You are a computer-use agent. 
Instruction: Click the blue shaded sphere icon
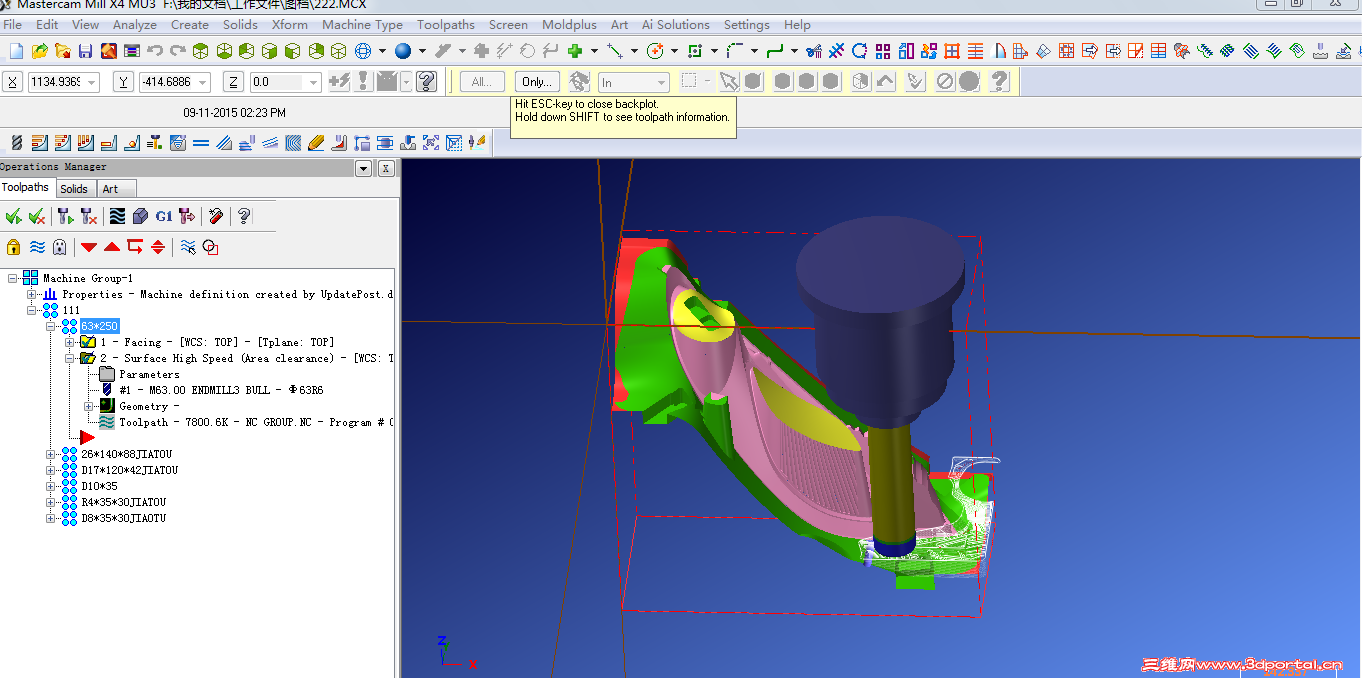pyautogui.click(x=402, y=50)
